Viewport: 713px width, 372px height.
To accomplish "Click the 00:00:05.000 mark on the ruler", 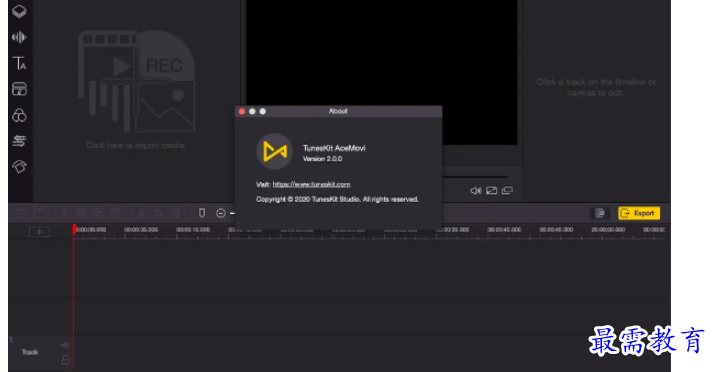I will (x=141, y=230).
